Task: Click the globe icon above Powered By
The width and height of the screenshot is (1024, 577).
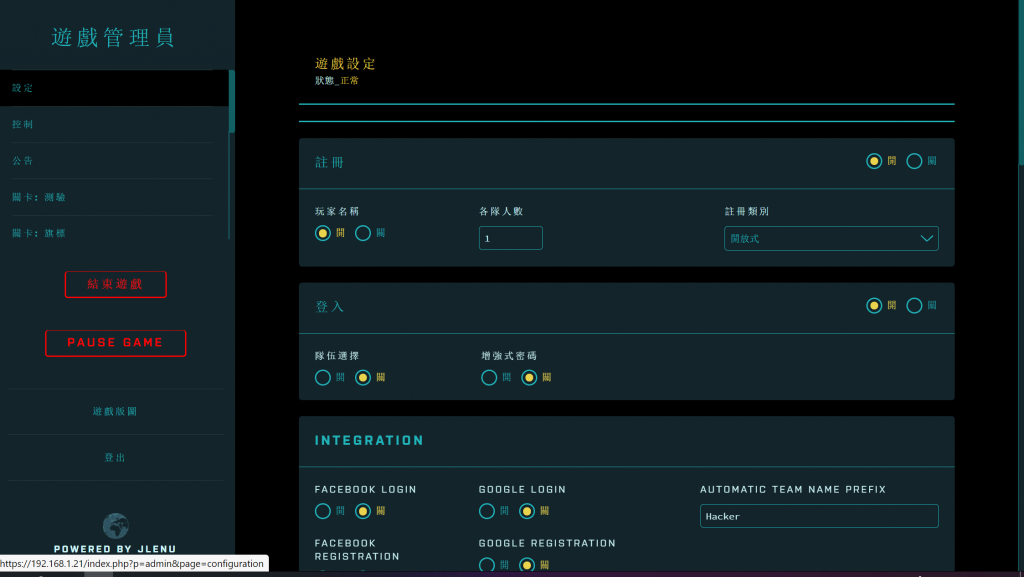Action: 116,526
